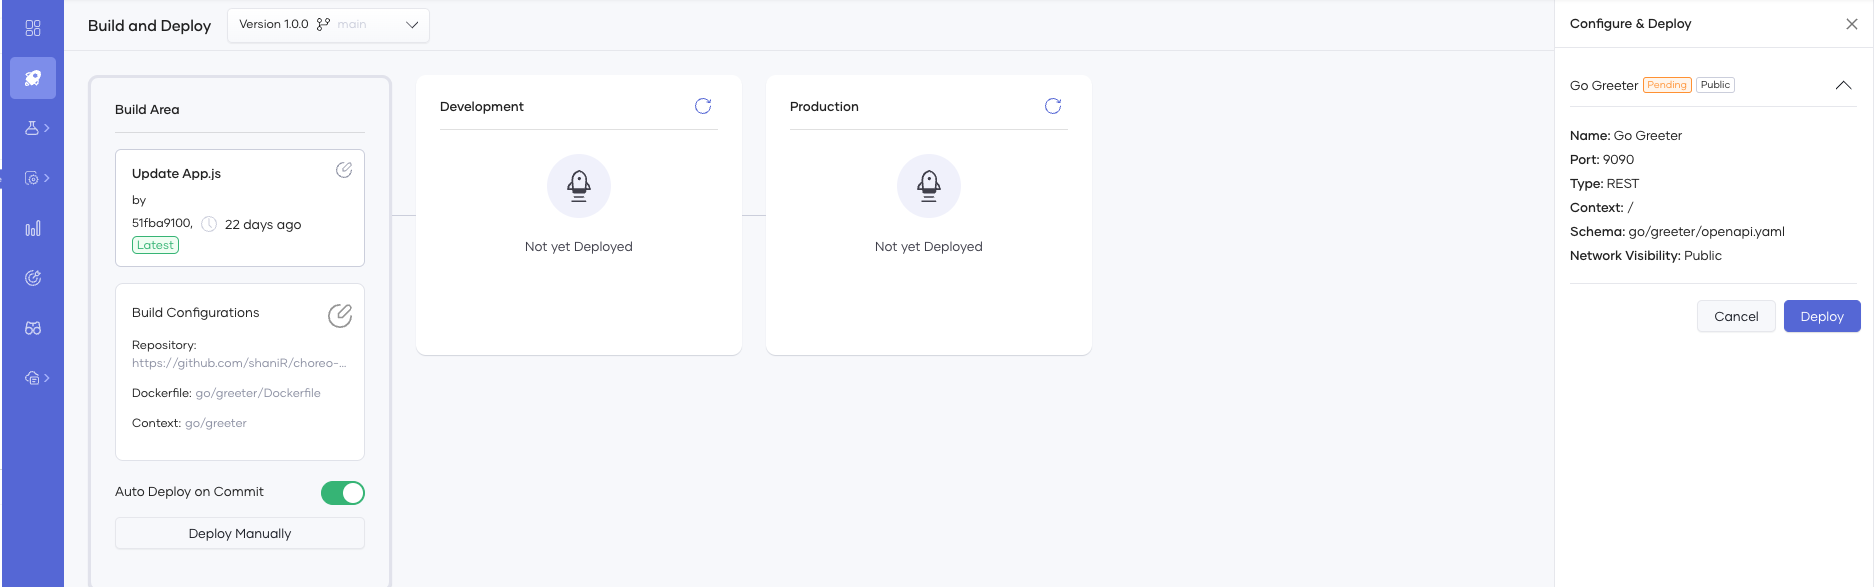Click Cancel in Configure & Deploy panel
The width and height of the screenshot is (1874, 587).
[x=1736, y=316]
